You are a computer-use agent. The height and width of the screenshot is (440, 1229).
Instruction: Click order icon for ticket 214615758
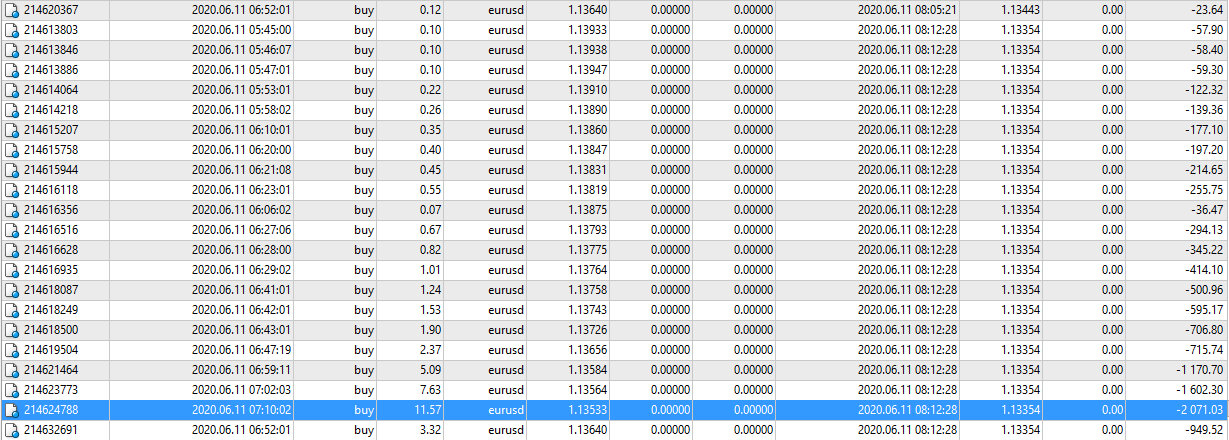12,150
